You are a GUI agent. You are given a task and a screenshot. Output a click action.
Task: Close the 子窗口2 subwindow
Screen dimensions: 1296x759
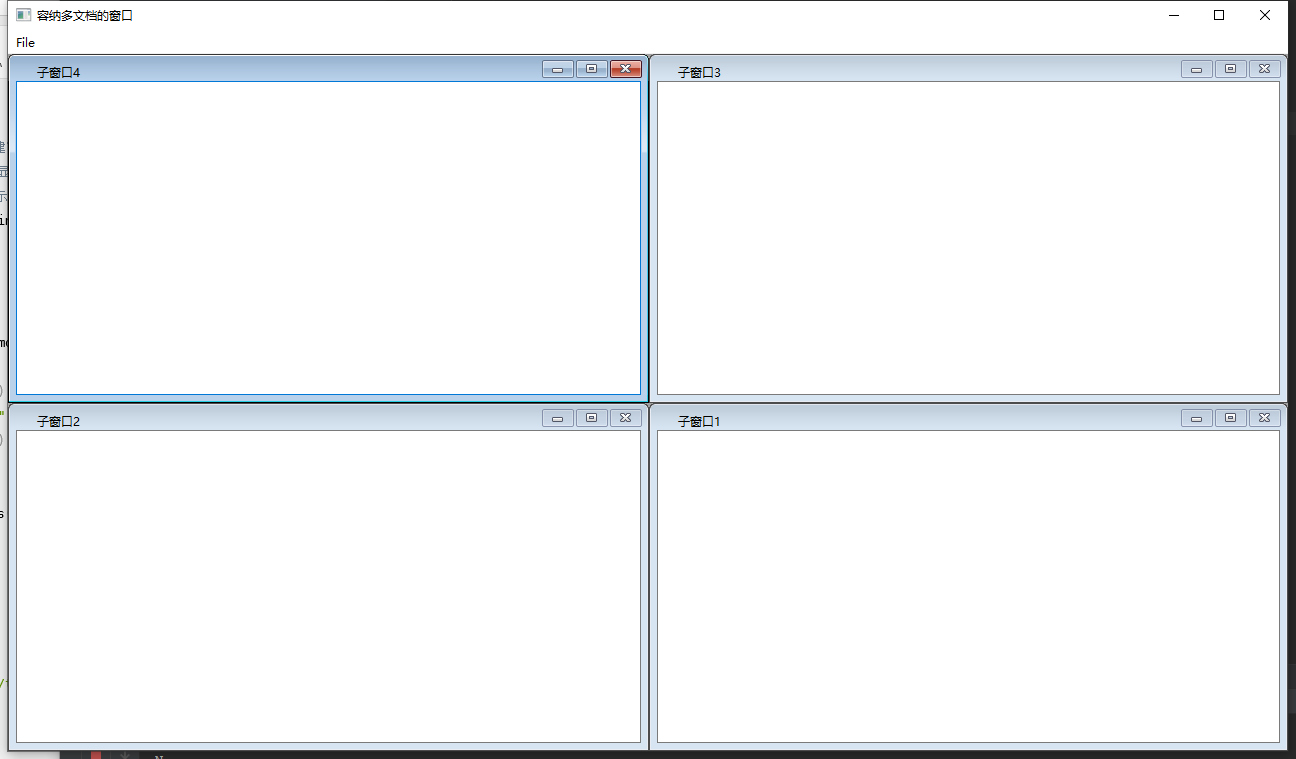(626, 418)
